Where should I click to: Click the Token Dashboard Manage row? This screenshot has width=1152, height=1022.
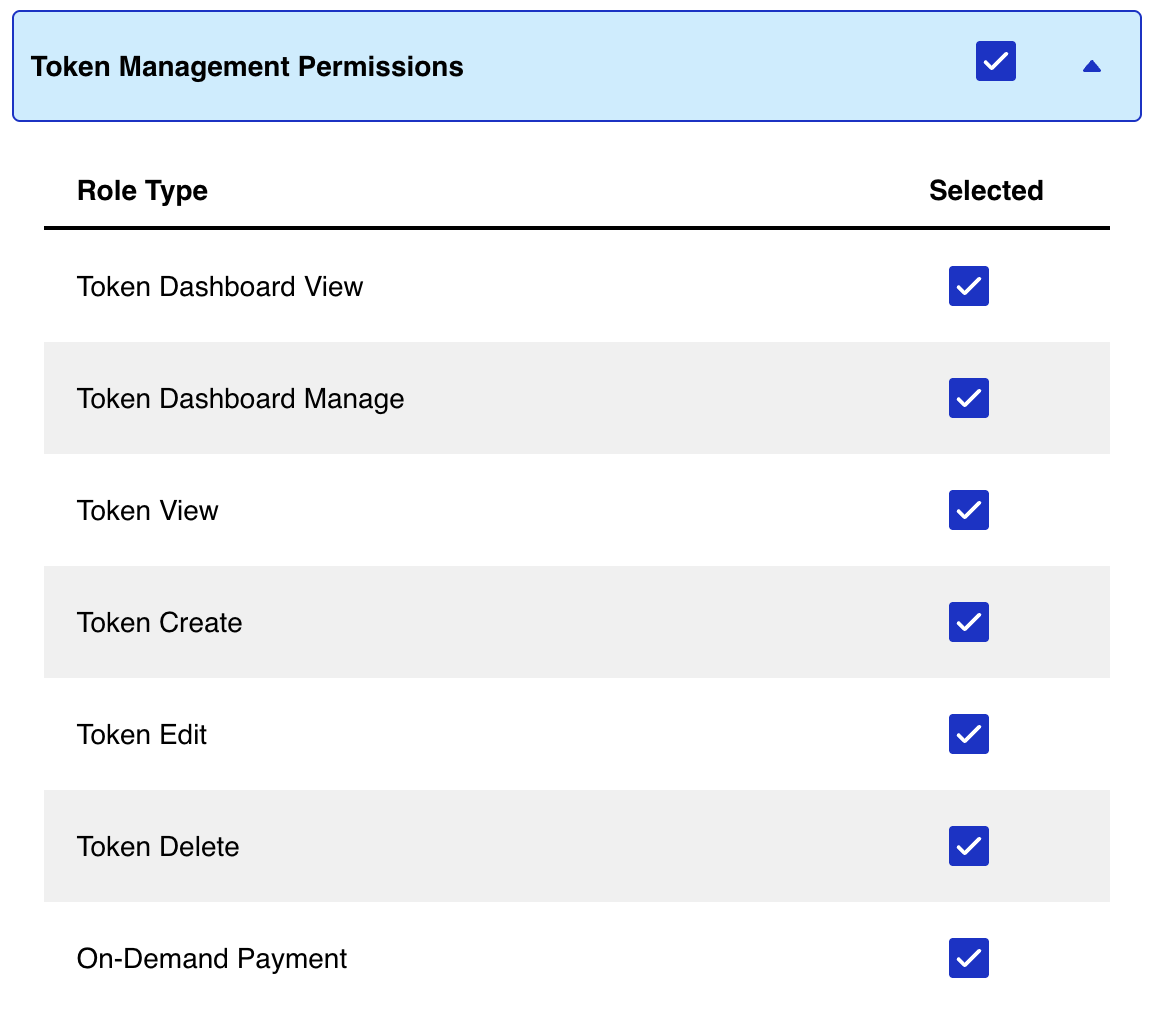(x=240, y=398)
